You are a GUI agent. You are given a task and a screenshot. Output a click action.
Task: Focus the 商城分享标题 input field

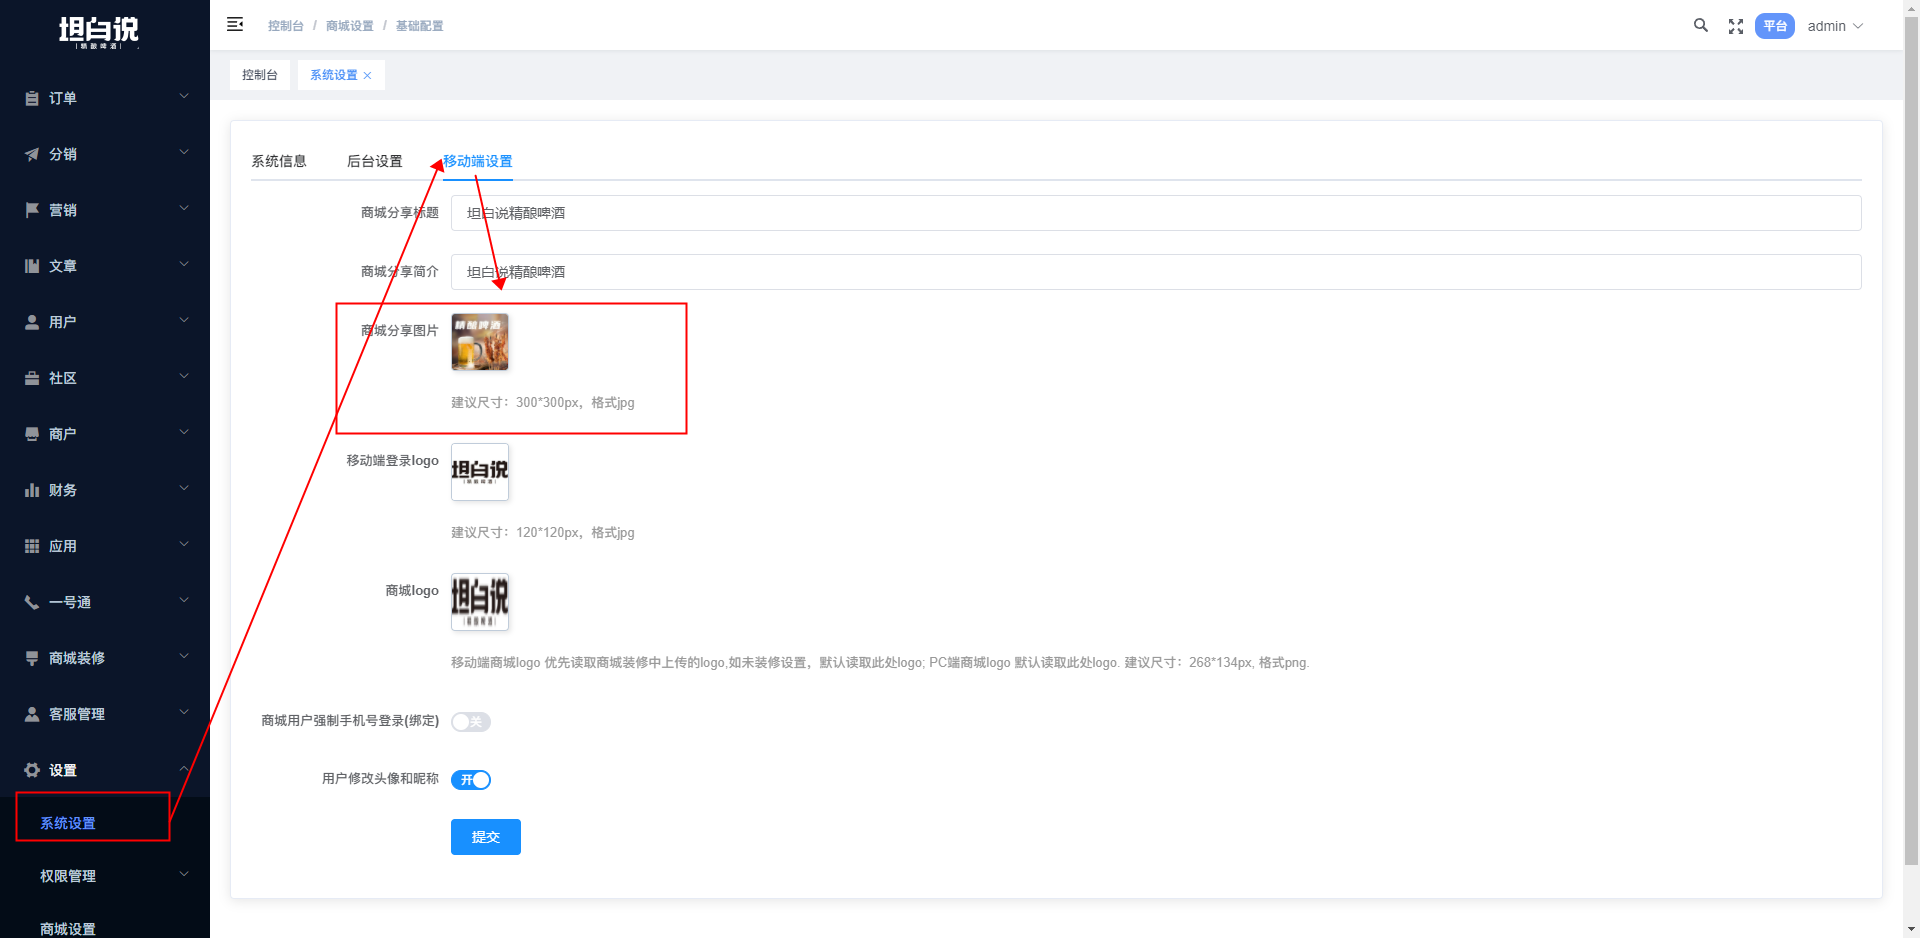(1156, 213)
